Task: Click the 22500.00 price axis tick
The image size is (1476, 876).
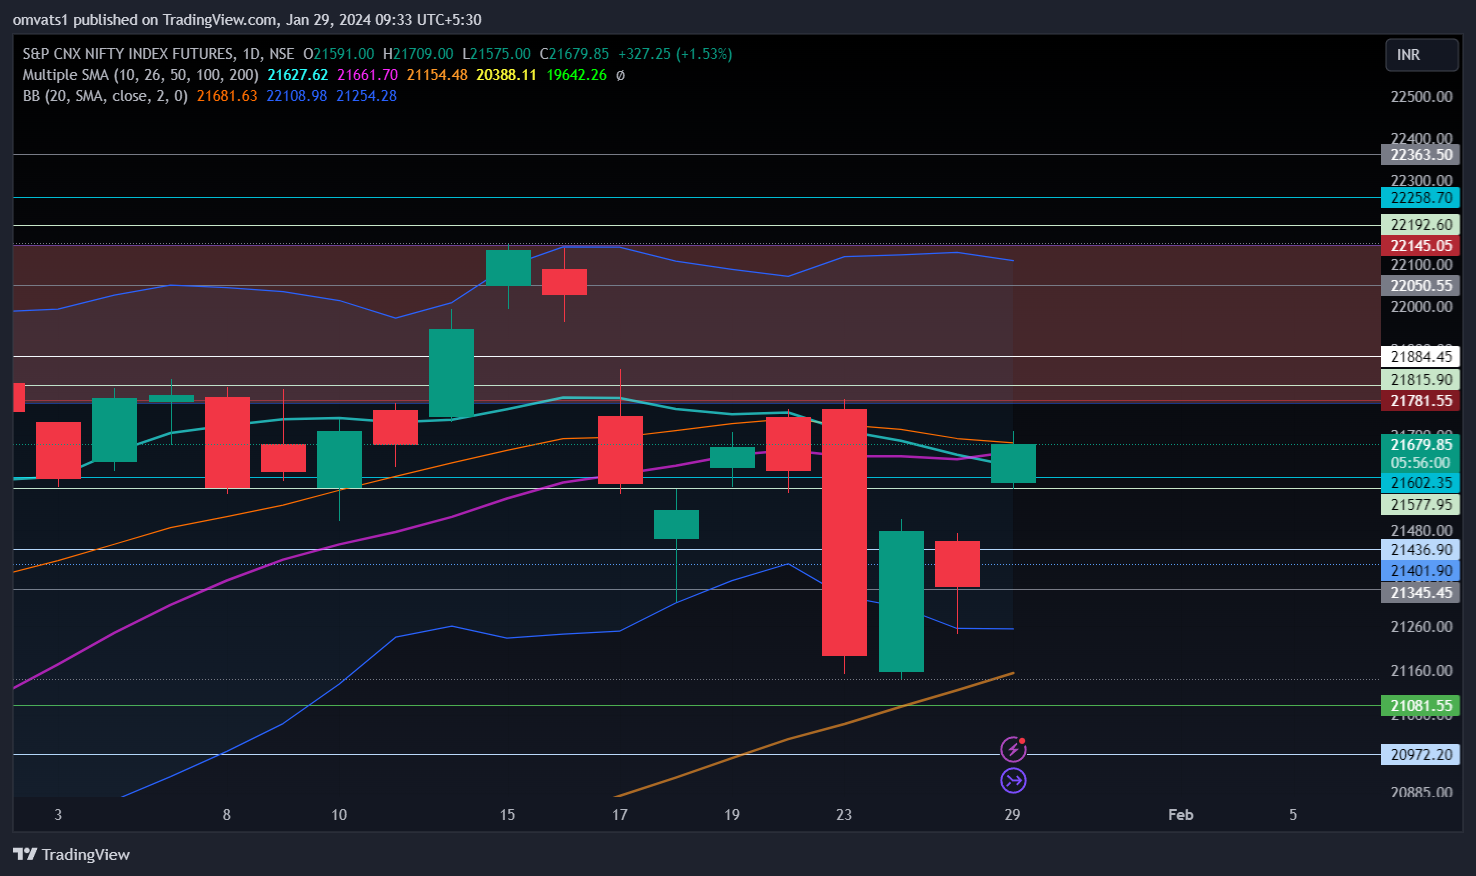Action: [x=1421, y=97]
